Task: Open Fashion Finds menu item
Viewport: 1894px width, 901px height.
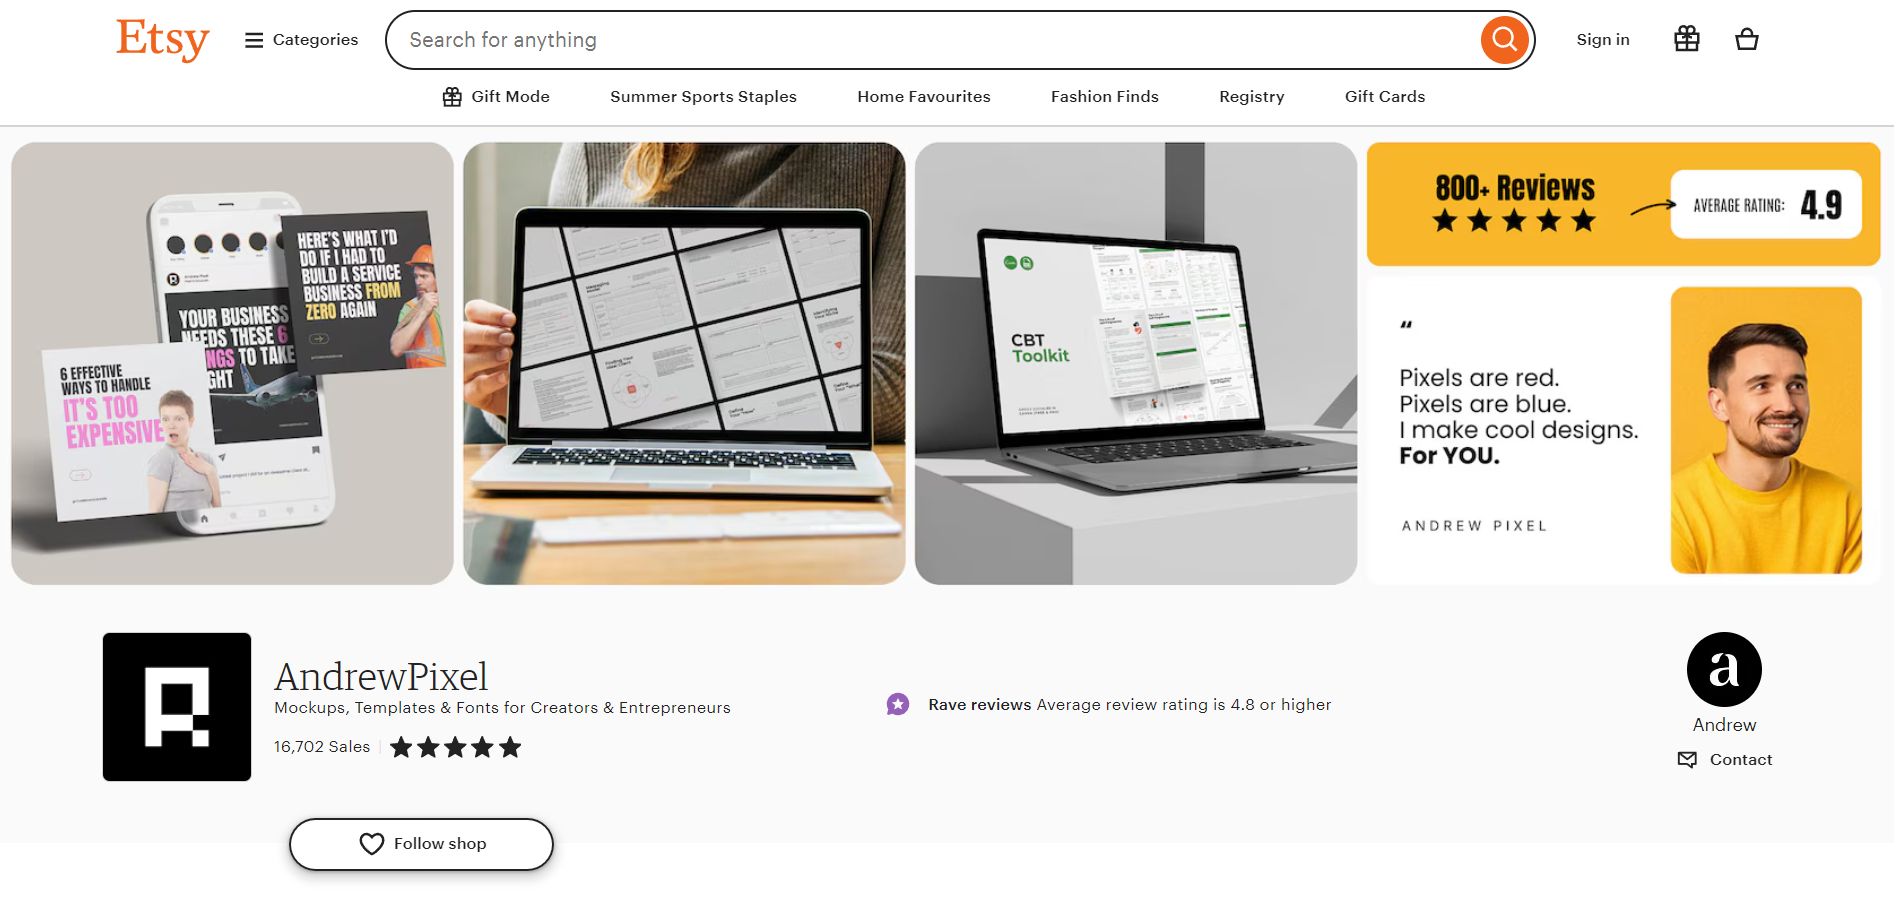Action: click(x=1105, y=97)
